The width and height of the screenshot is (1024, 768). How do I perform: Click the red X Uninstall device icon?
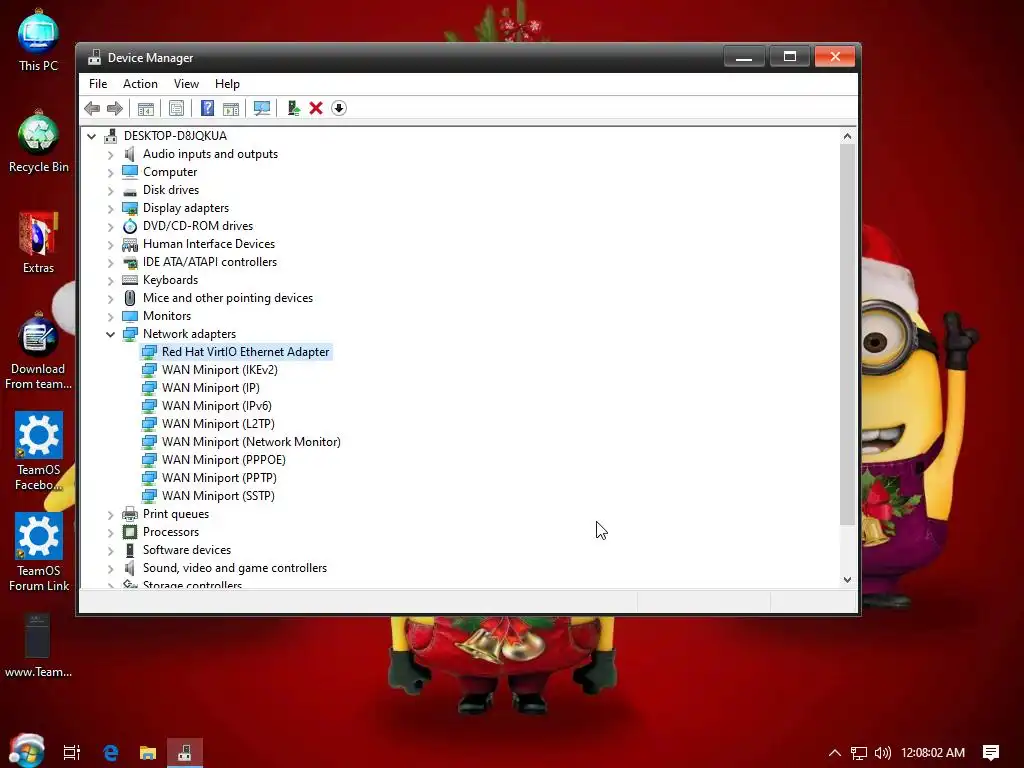[x=316, y=108]
